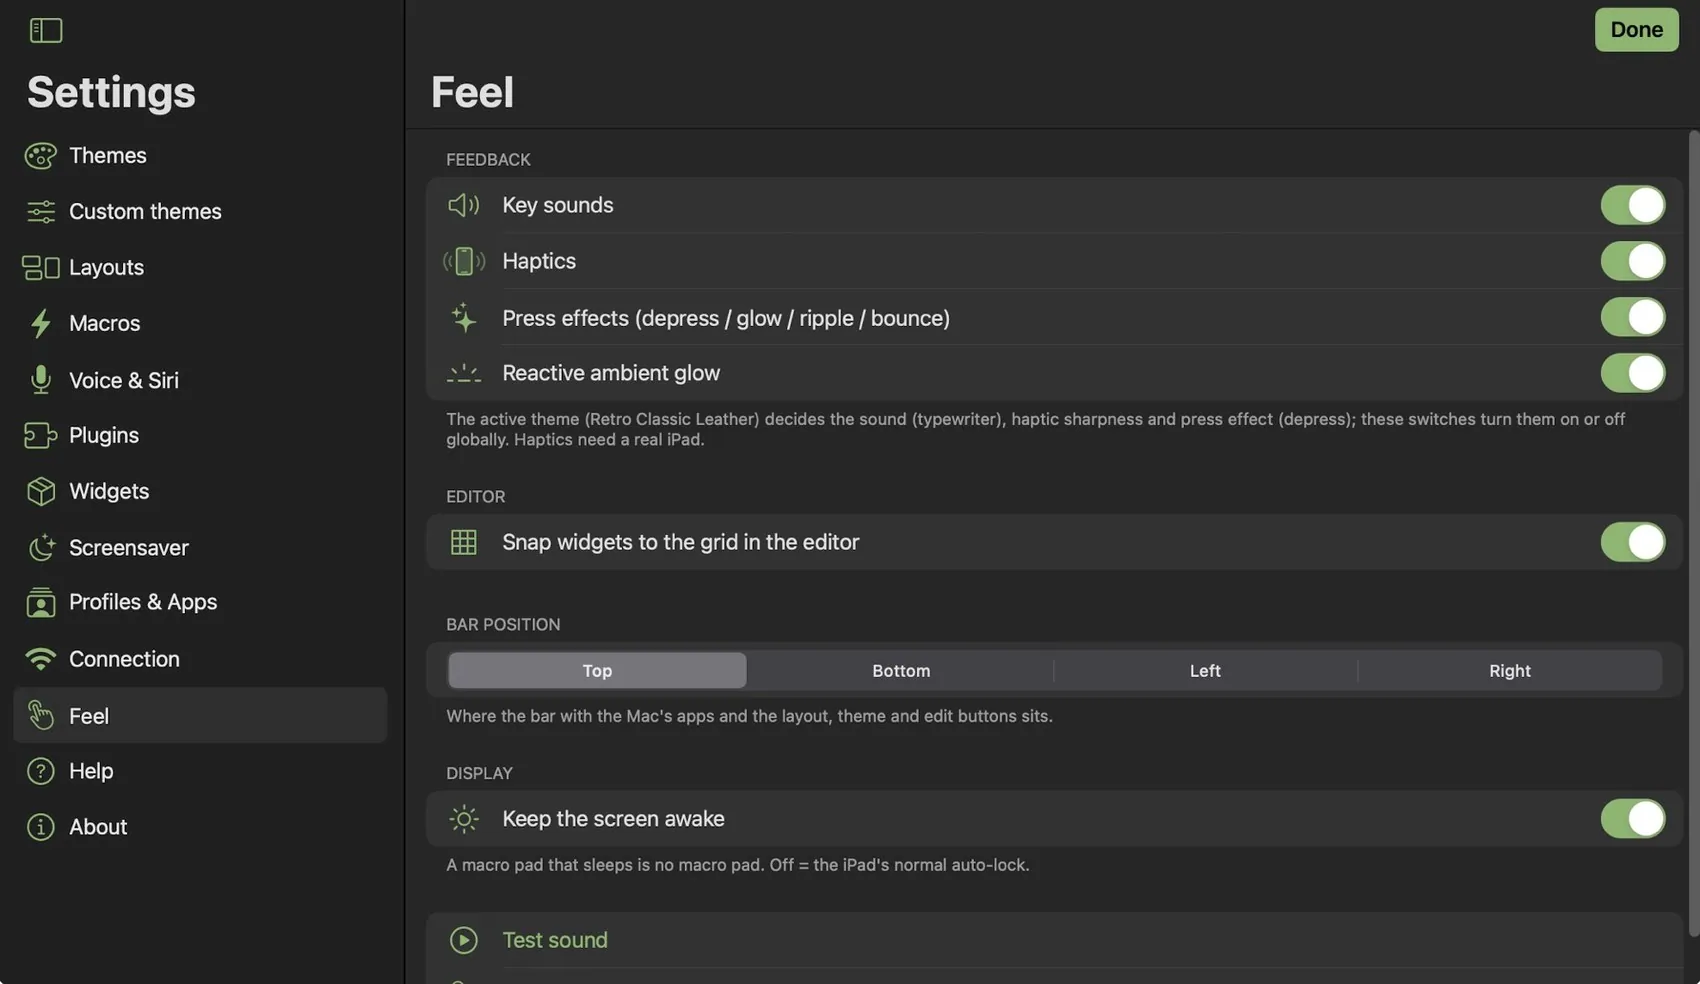Click the snap-to-grid icon
The width and height of the screenshot is (1700, 984).
coord(464,542)
